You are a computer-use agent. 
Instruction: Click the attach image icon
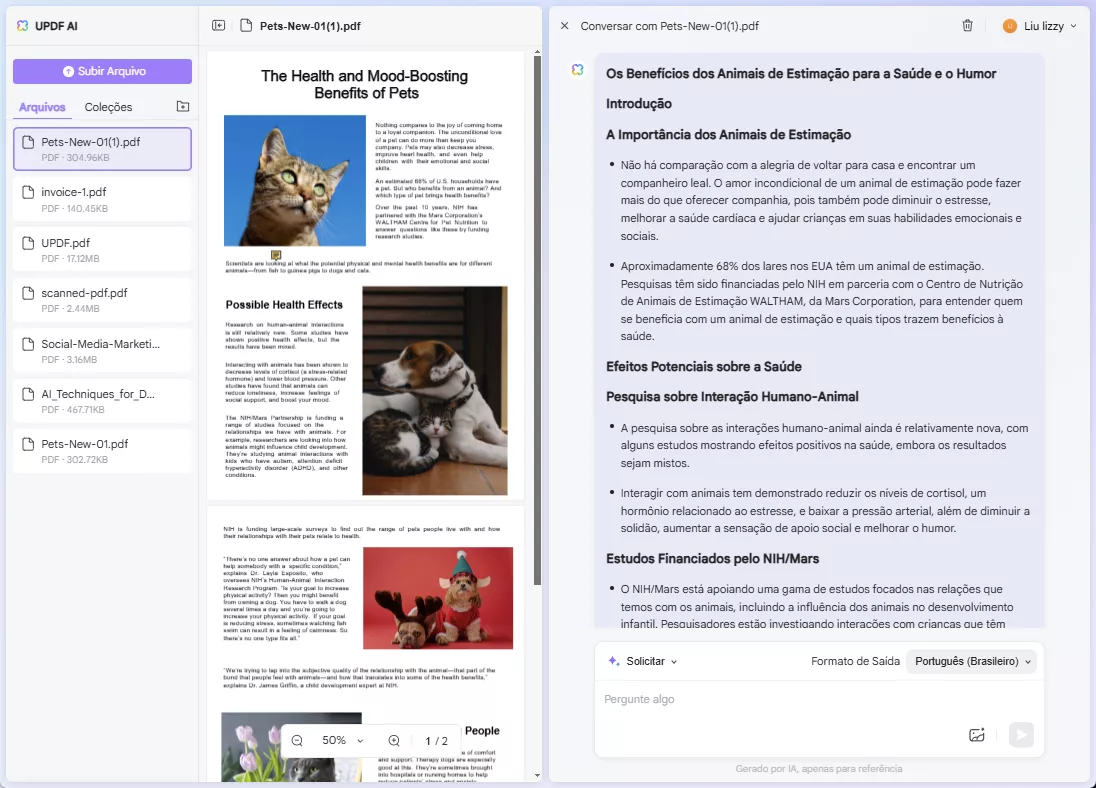976,735
